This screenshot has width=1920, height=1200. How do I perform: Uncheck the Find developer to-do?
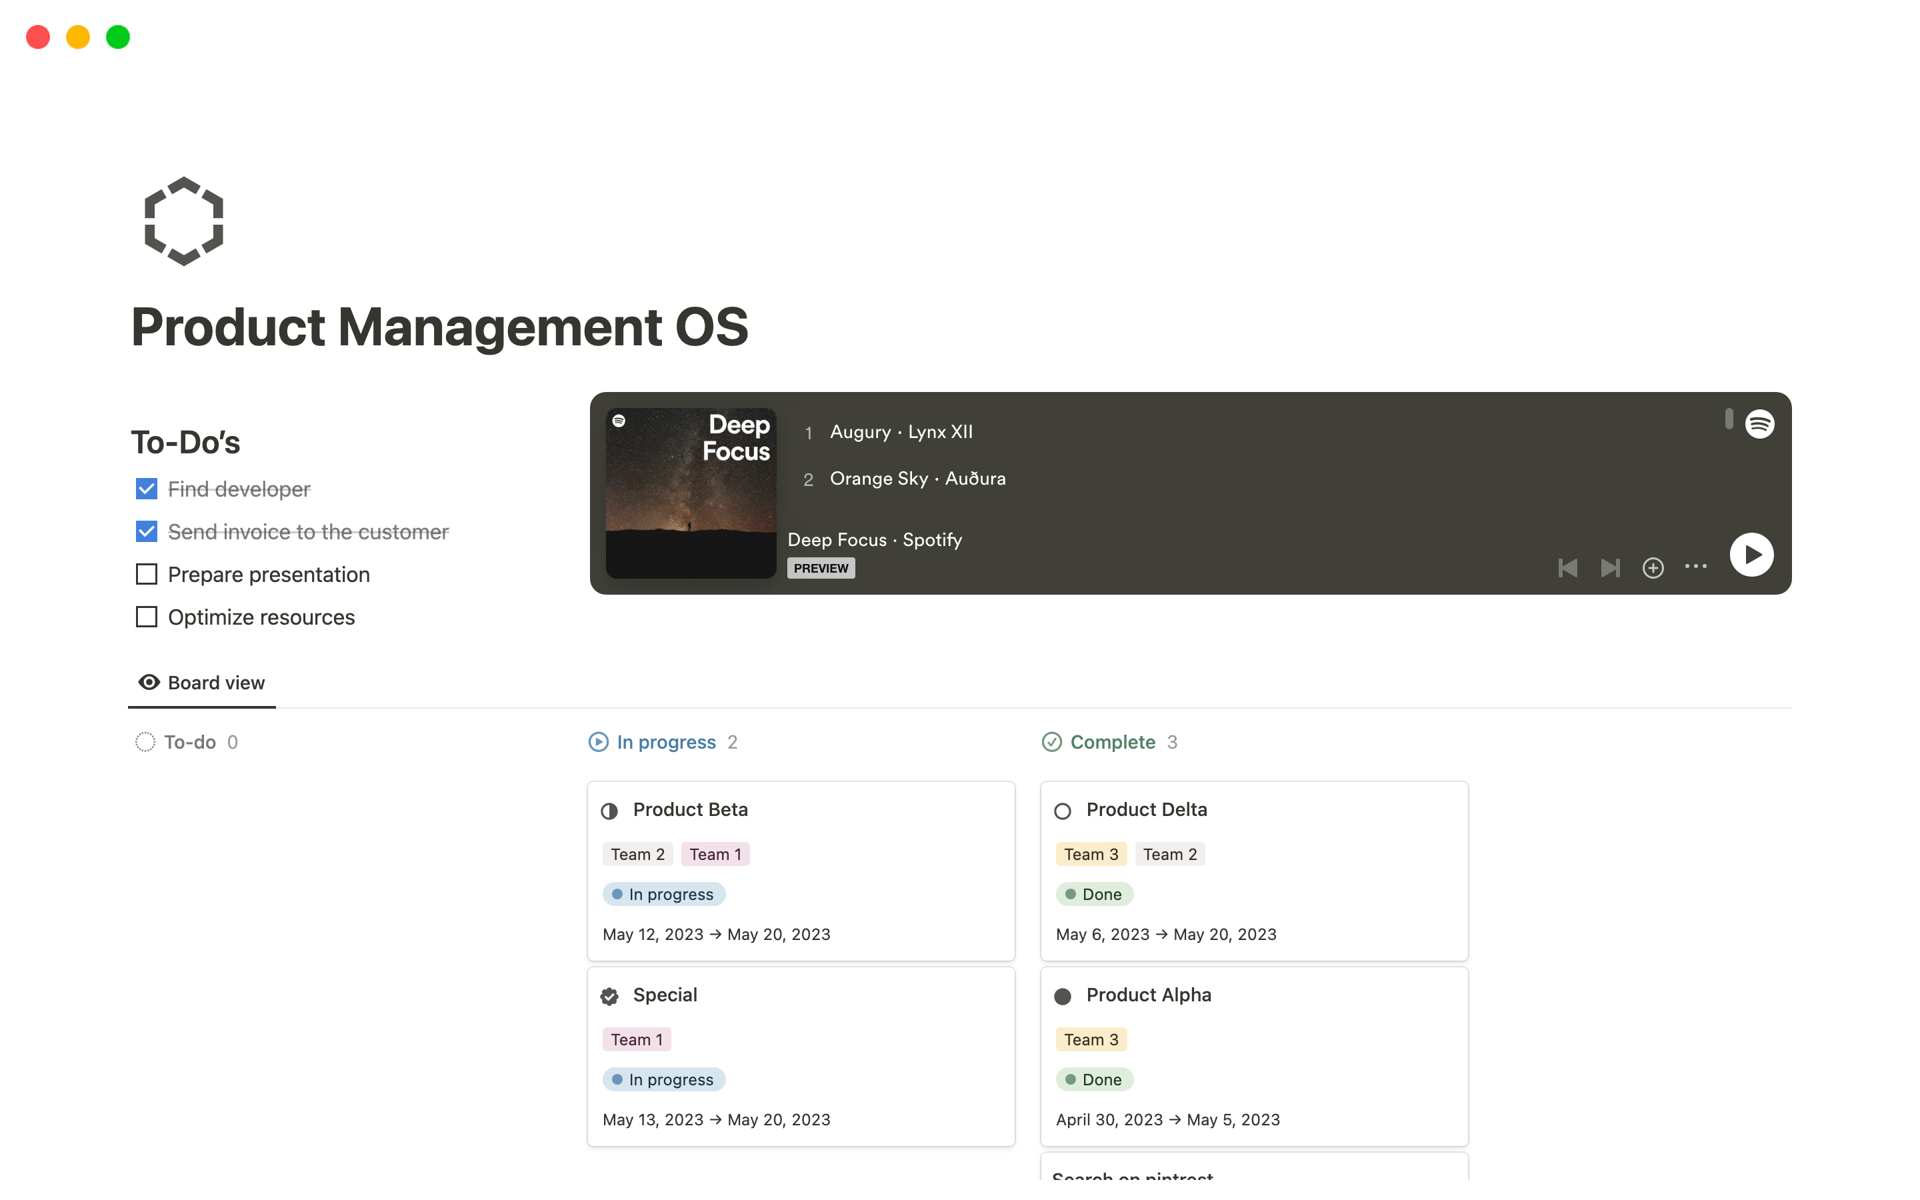[x=146, y=488]
